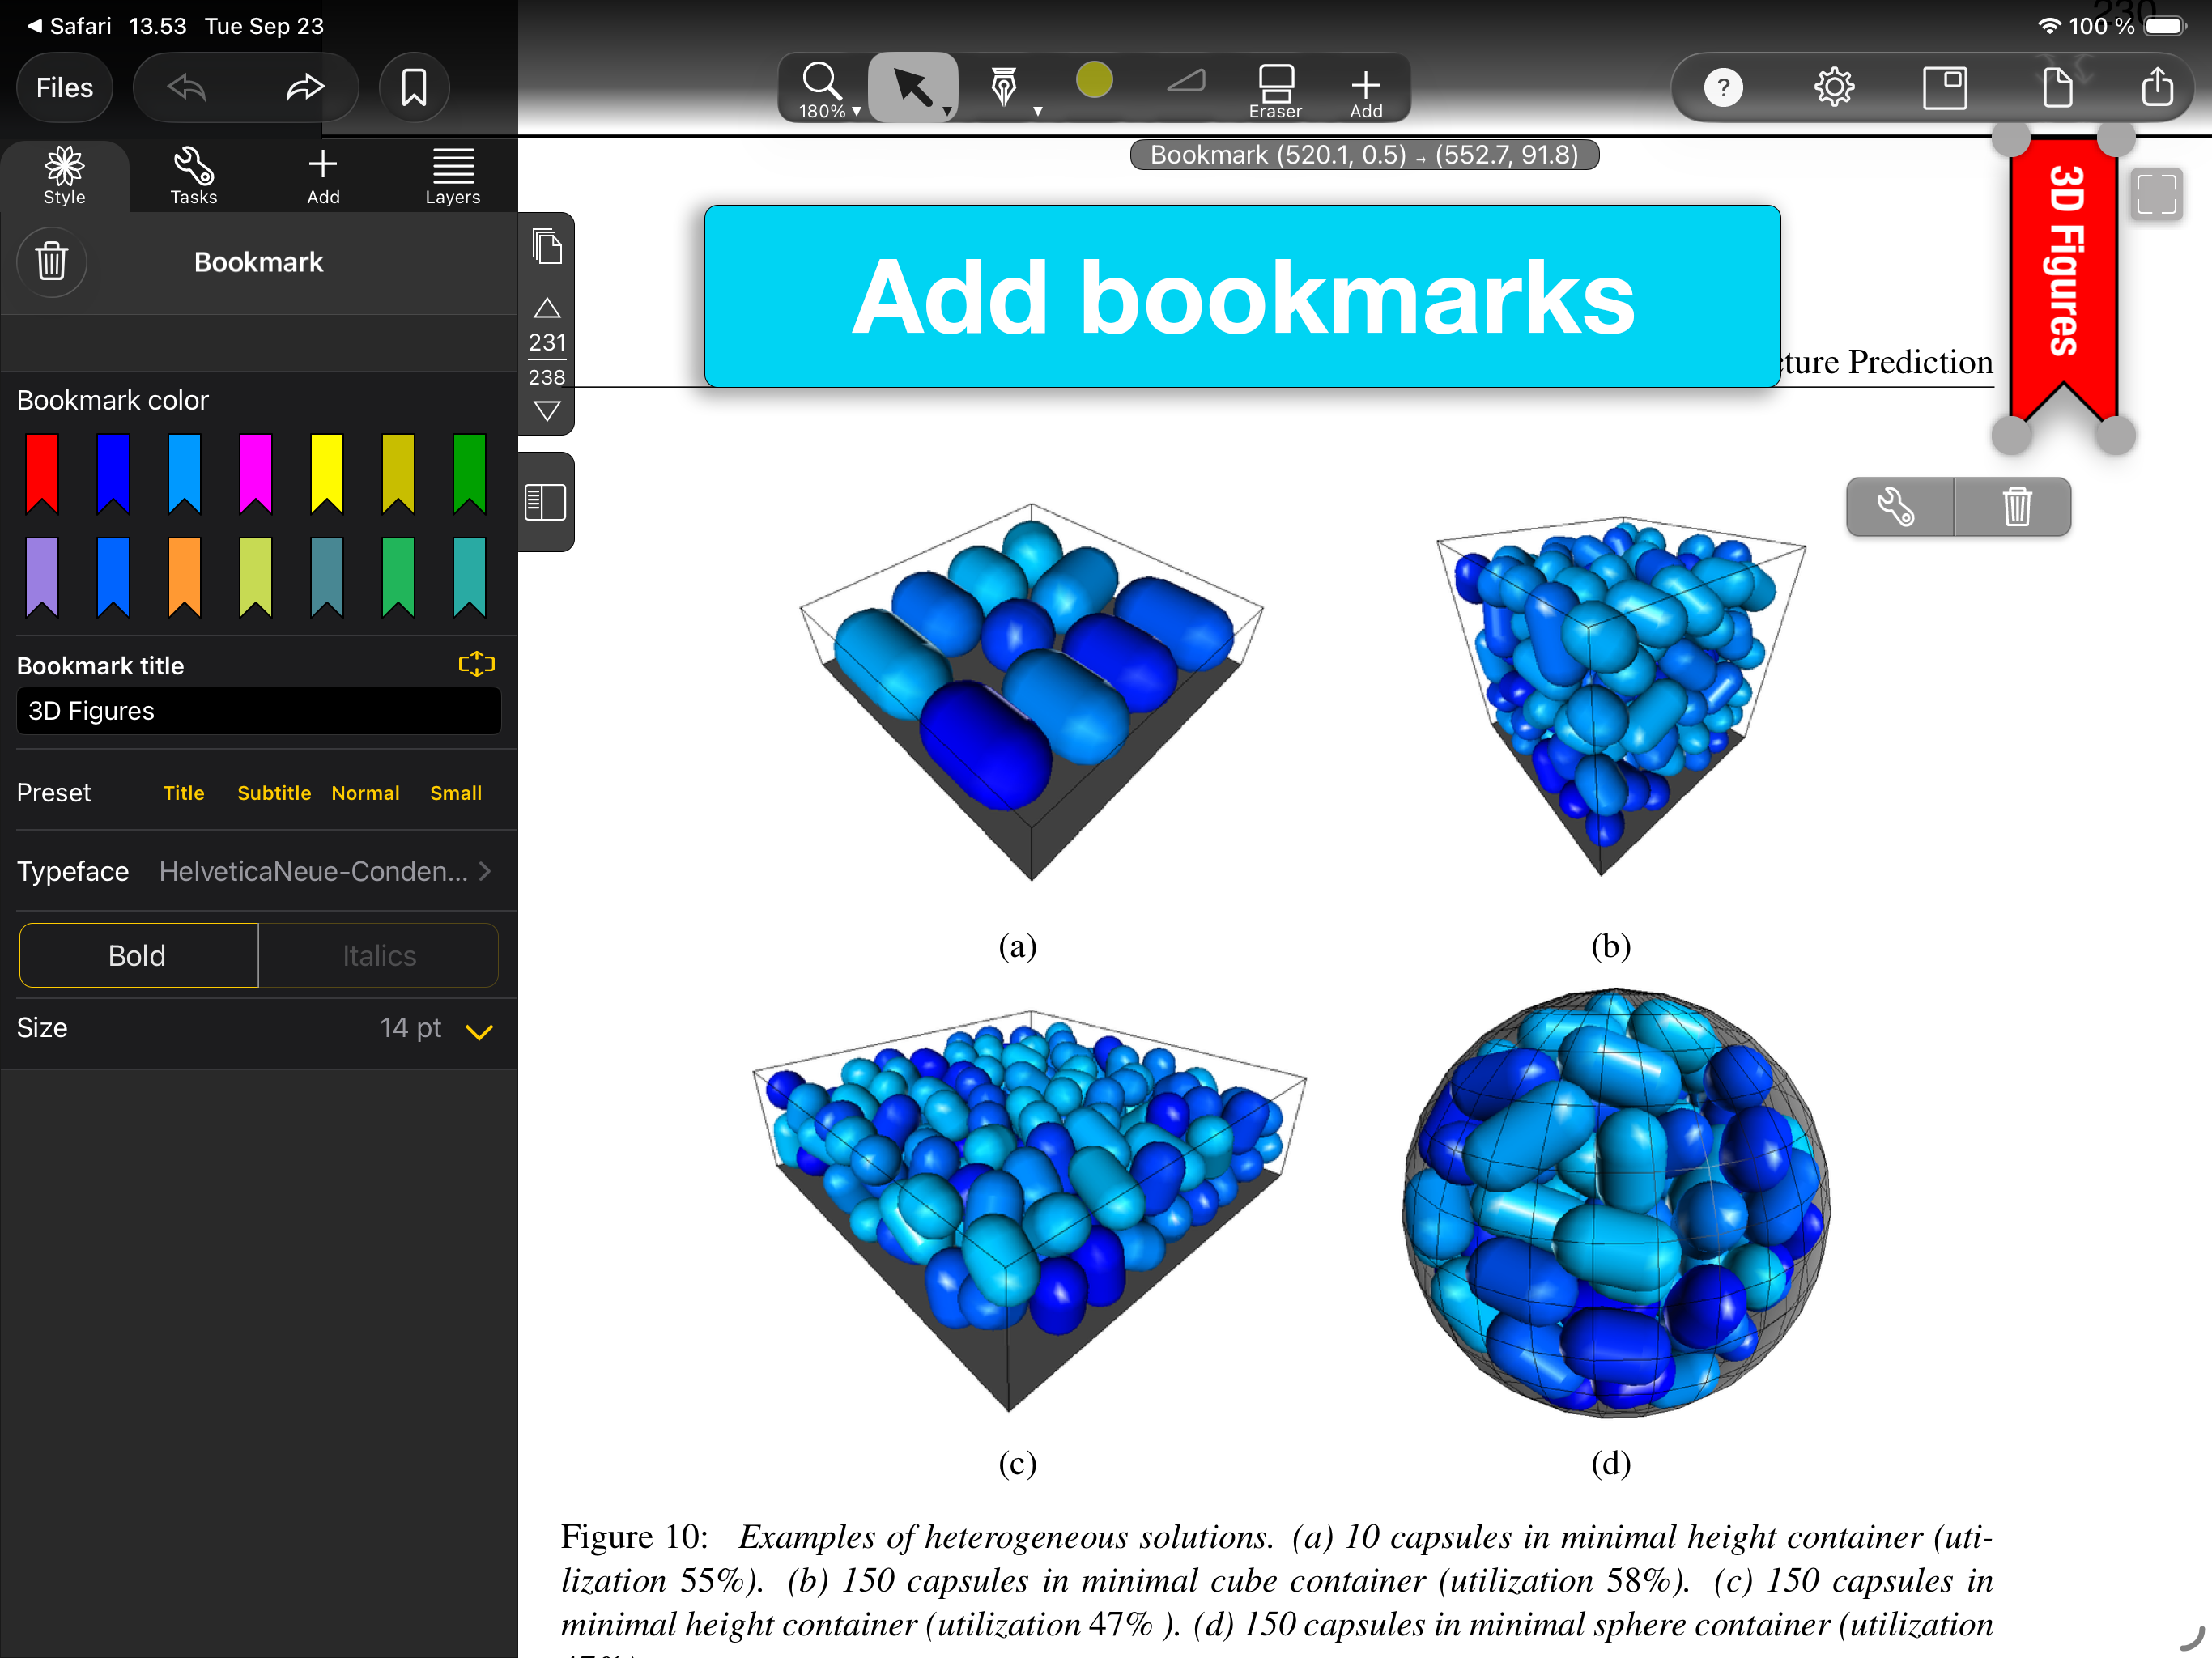Toggle Italics text style
This screenshot has width=2212, height=1658.
click(x=379, y=955)
